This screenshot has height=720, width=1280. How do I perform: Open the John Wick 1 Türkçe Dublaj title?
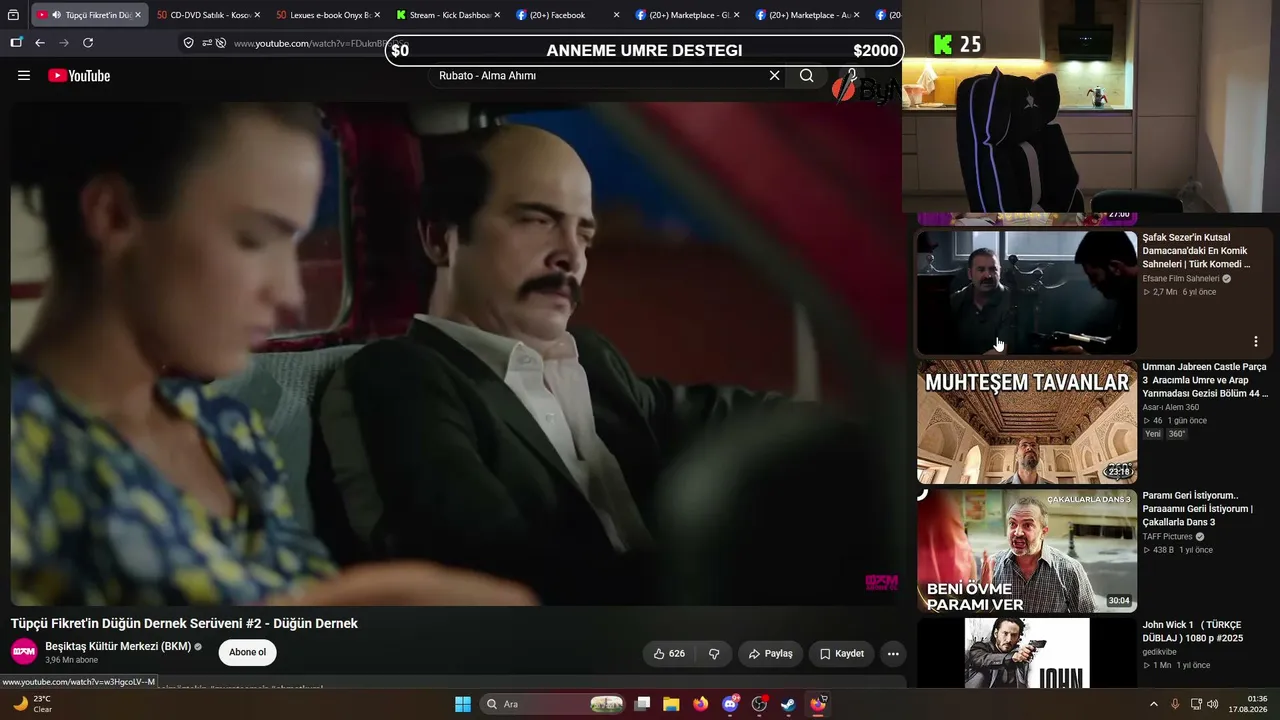tap(1193, 632)
